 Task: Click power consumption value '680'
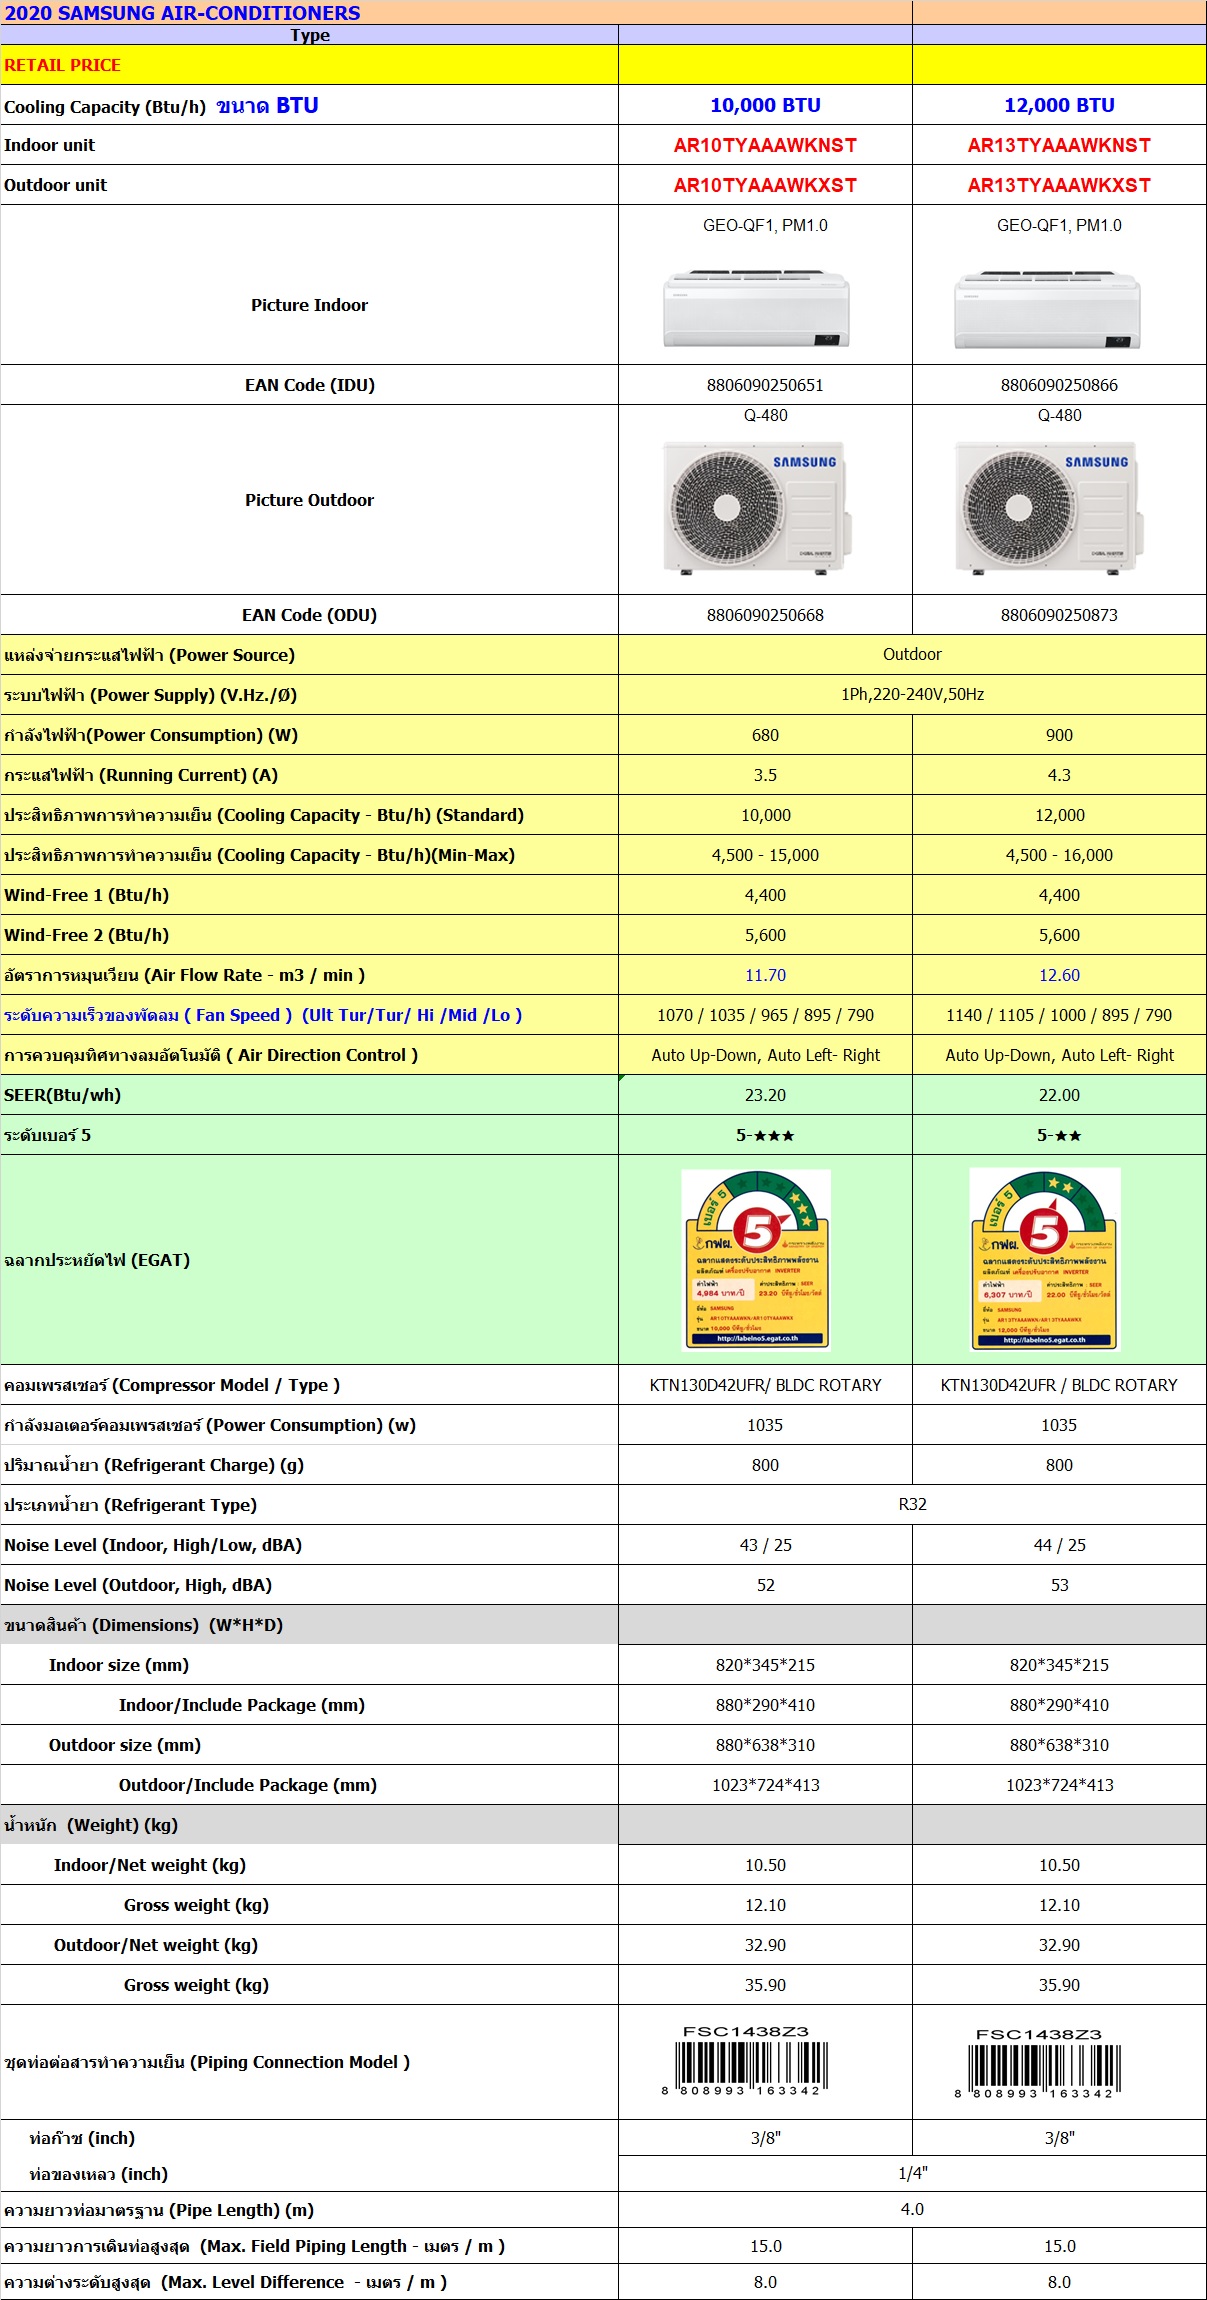(x=765, y=735)
